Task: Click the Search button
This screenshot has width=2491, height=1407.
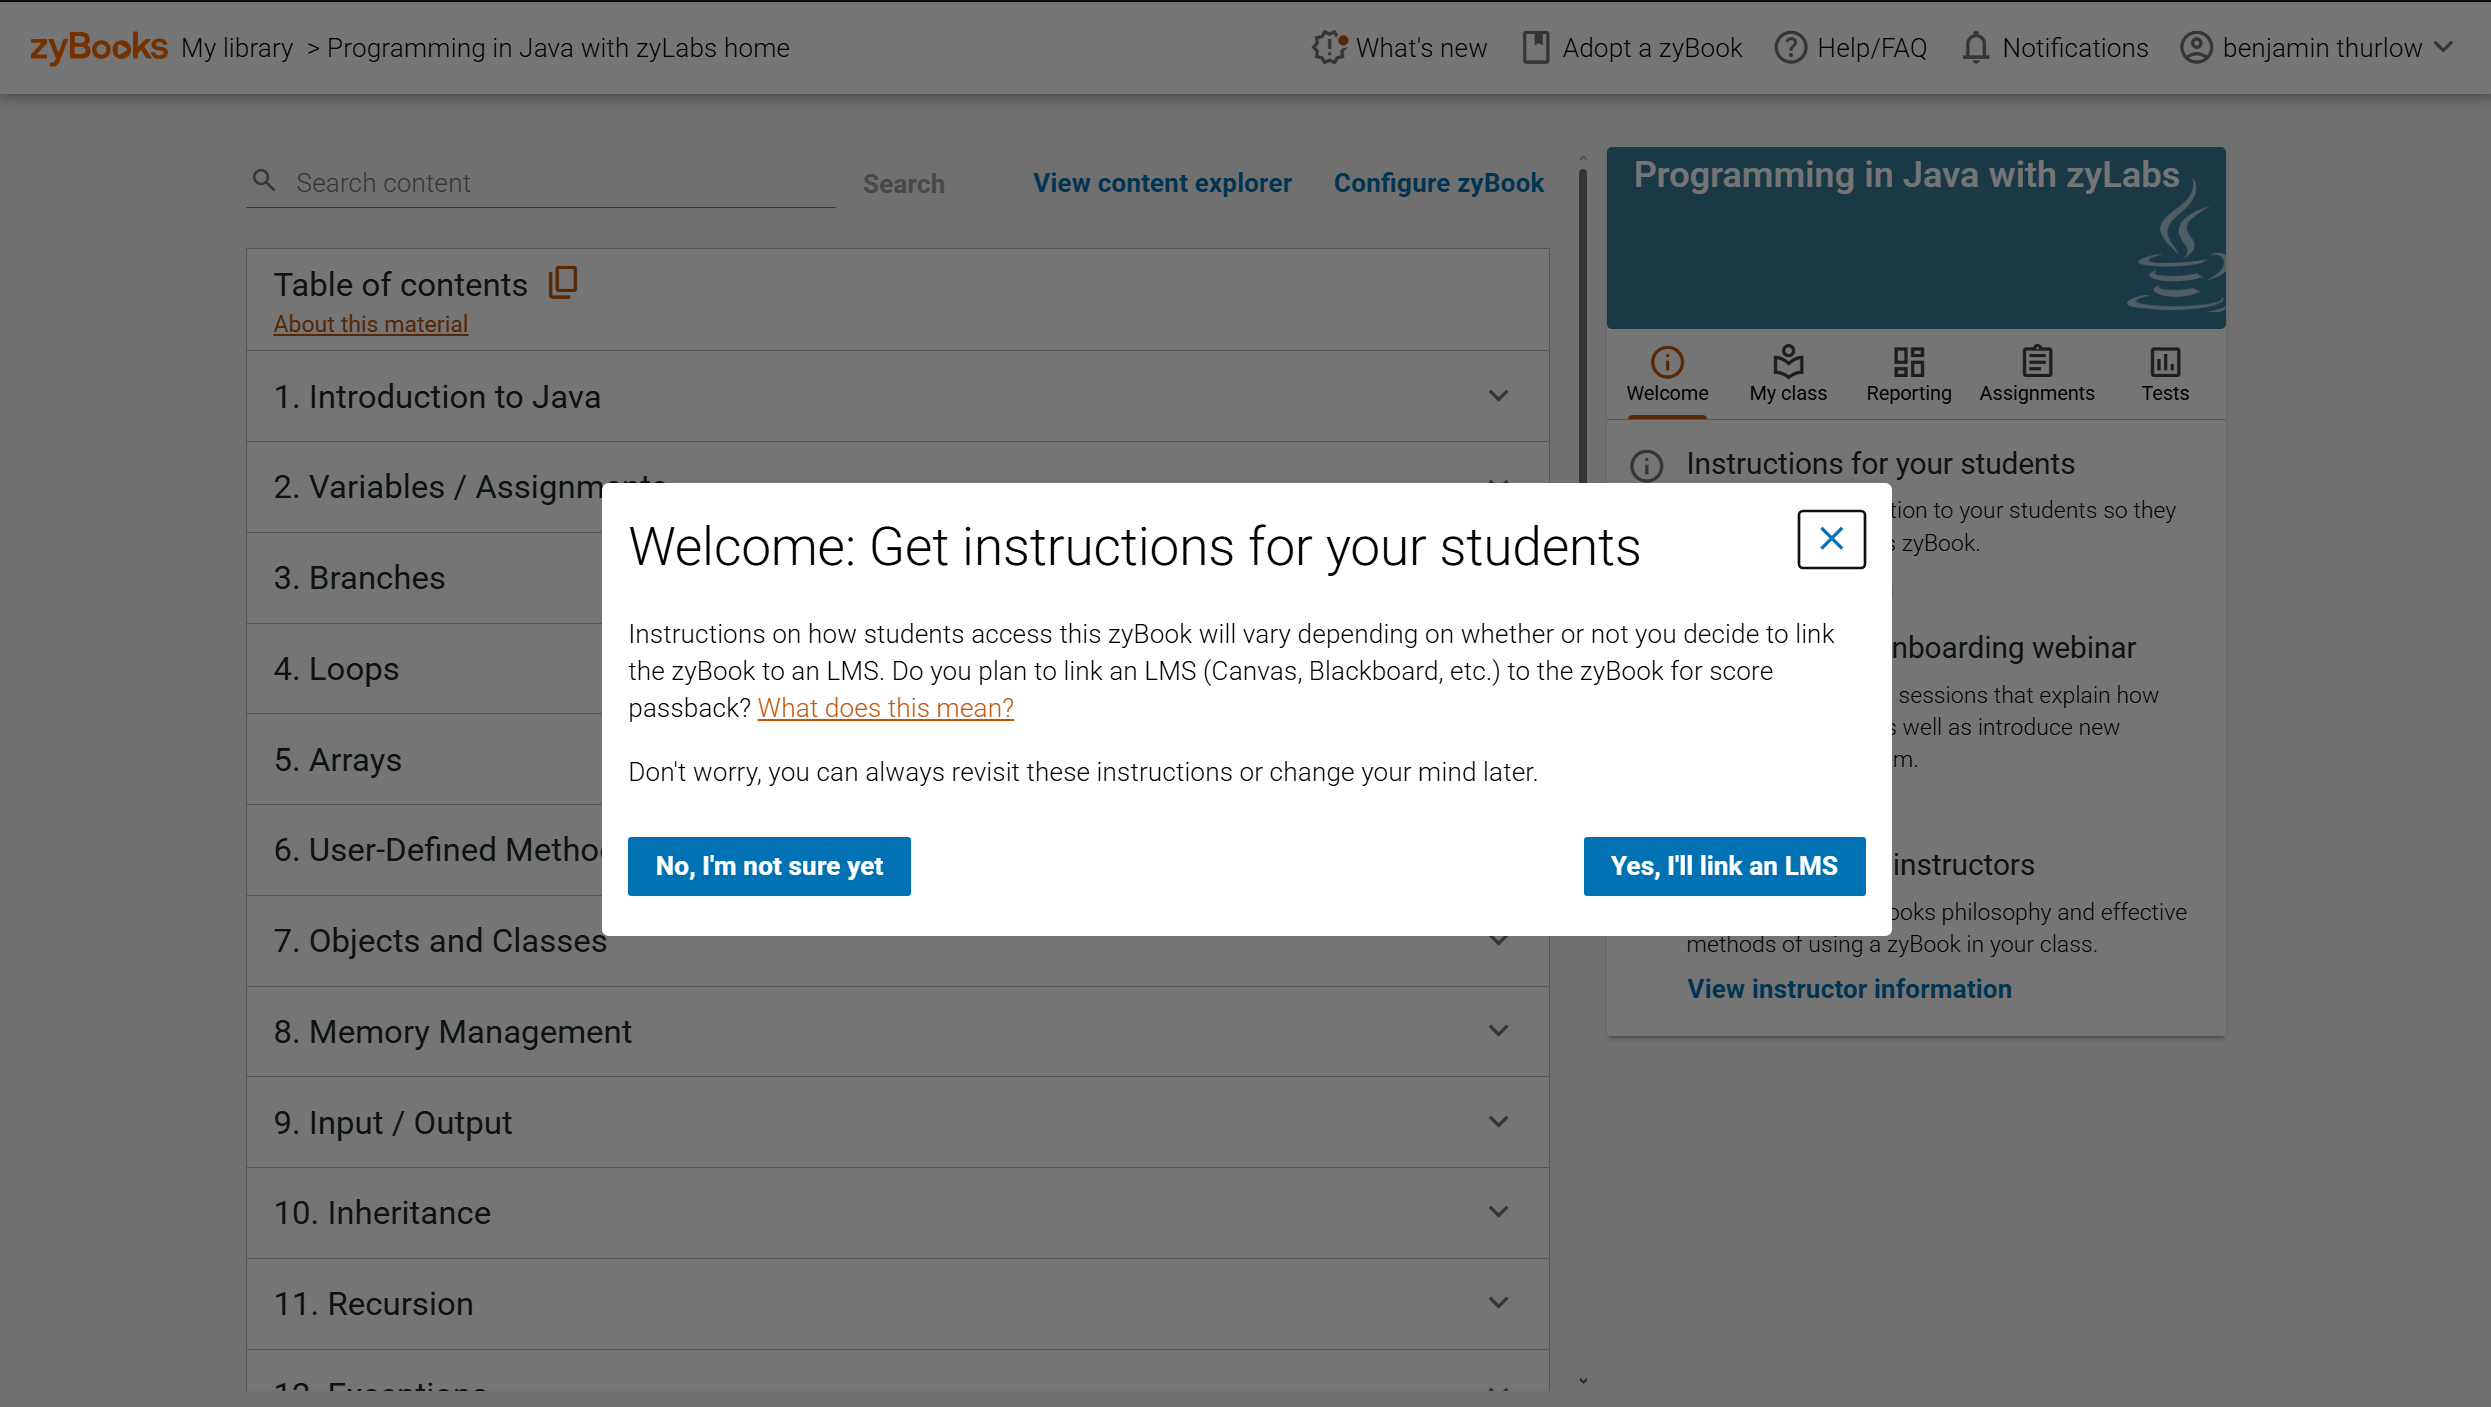Action: pyautogui.click(x=903, y=183)
